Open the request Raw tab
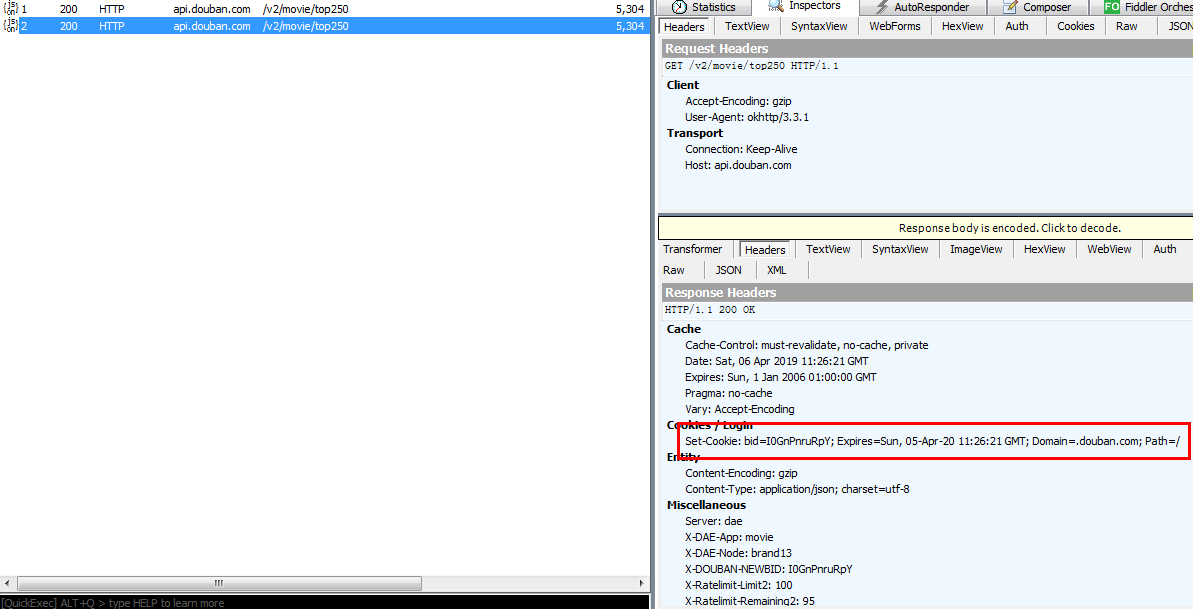The image size is (1193, 609). click(x=1127, y=26)
